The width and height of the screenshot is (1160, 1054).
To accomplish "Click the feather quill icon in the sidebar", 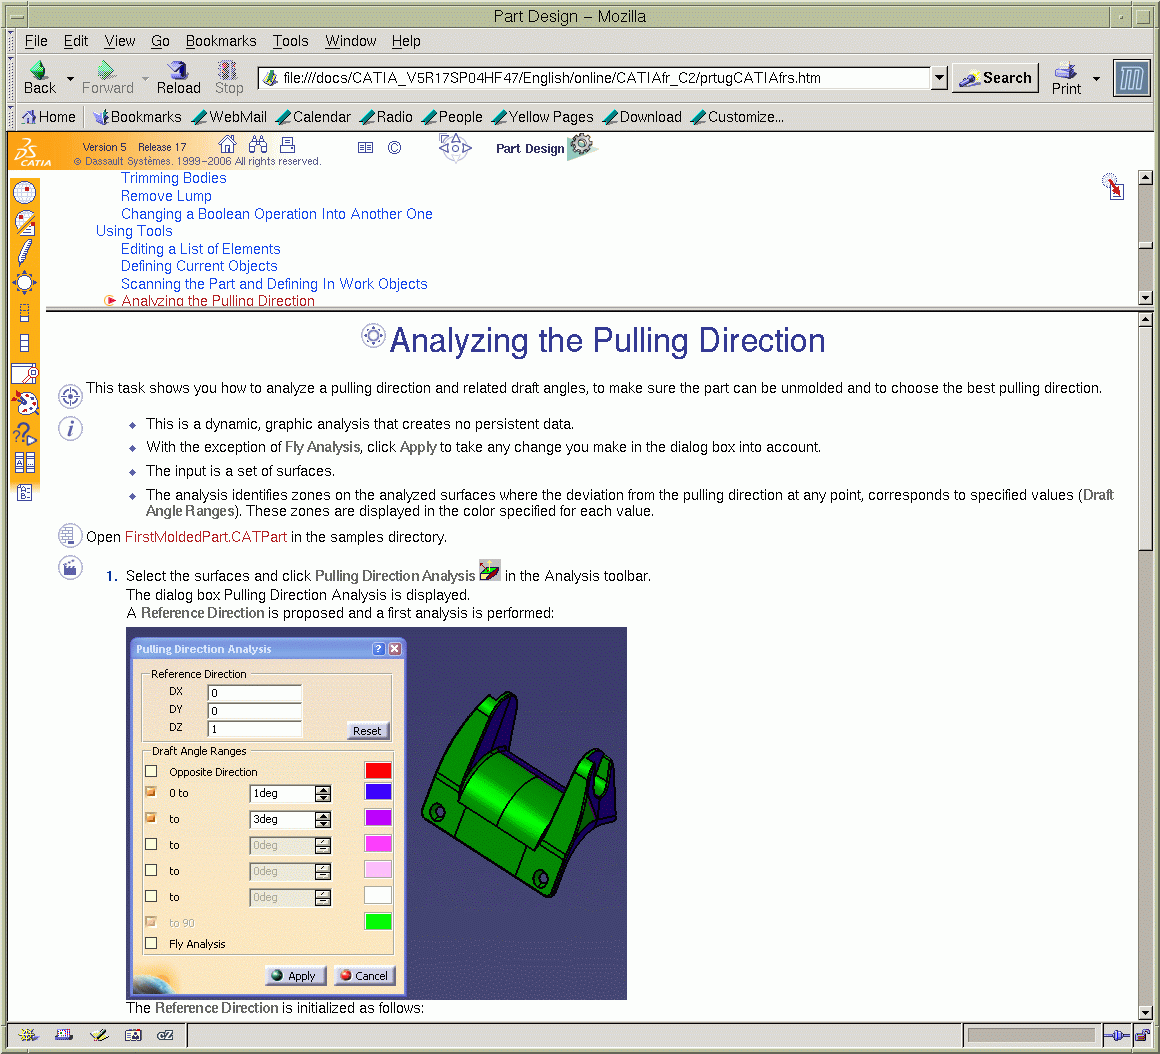I will (24, 252).
